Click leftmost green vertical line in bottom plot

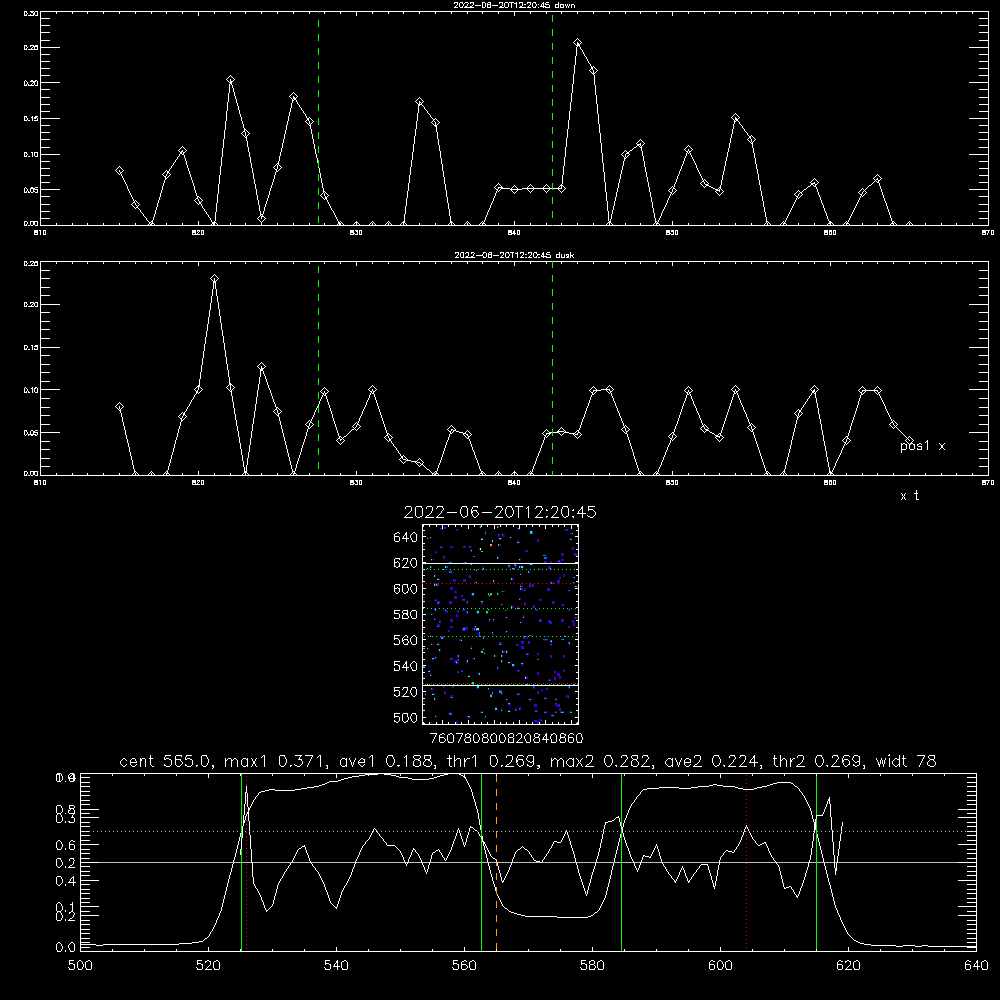241,862
